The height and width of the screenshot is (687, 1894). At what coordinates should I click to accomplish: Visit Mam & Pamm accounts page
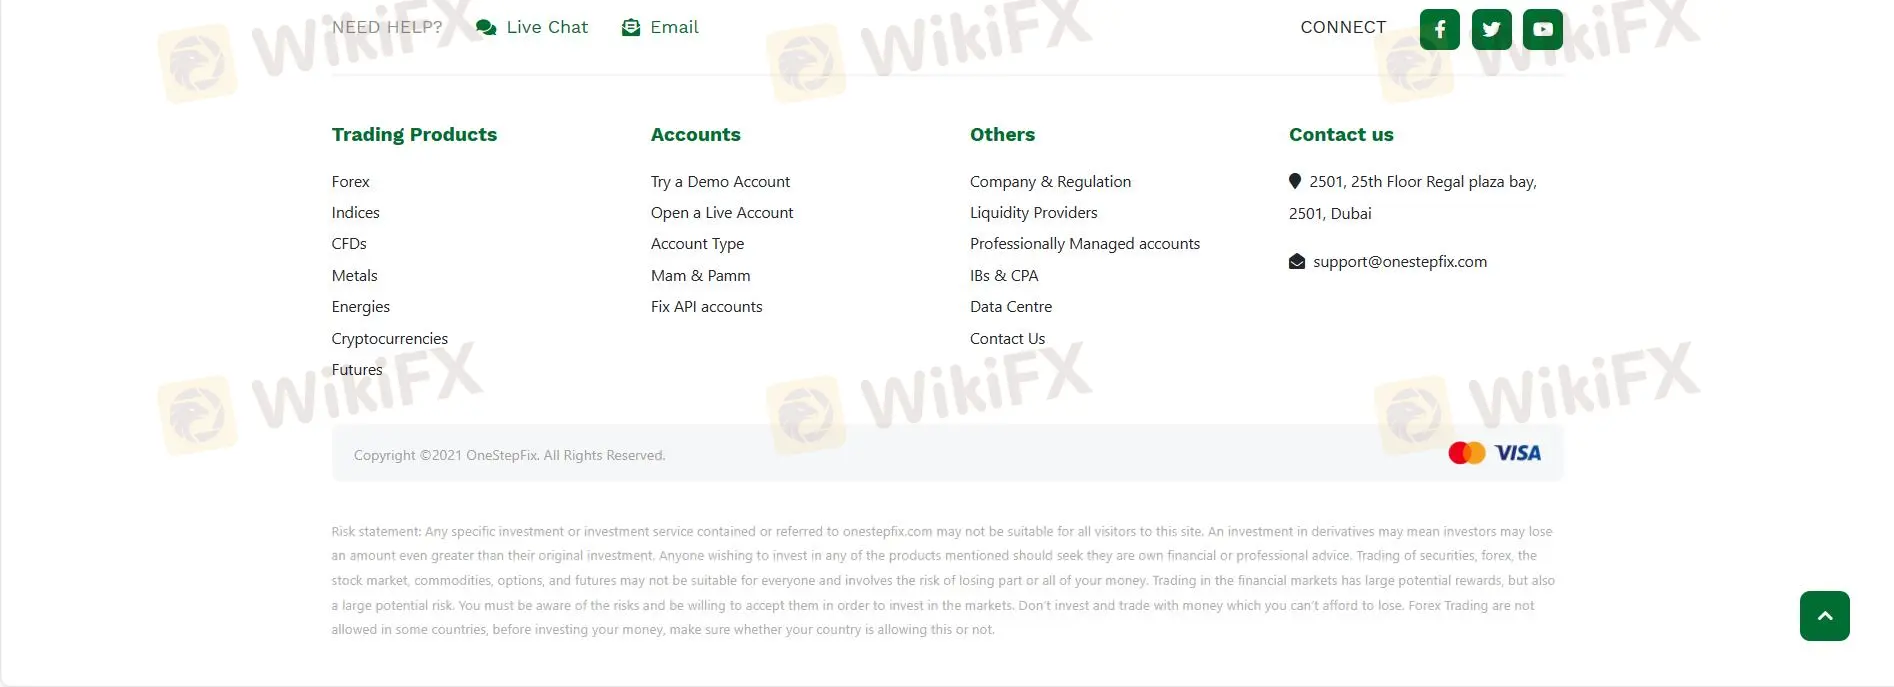pyautogui.click(x=700, y=276)
